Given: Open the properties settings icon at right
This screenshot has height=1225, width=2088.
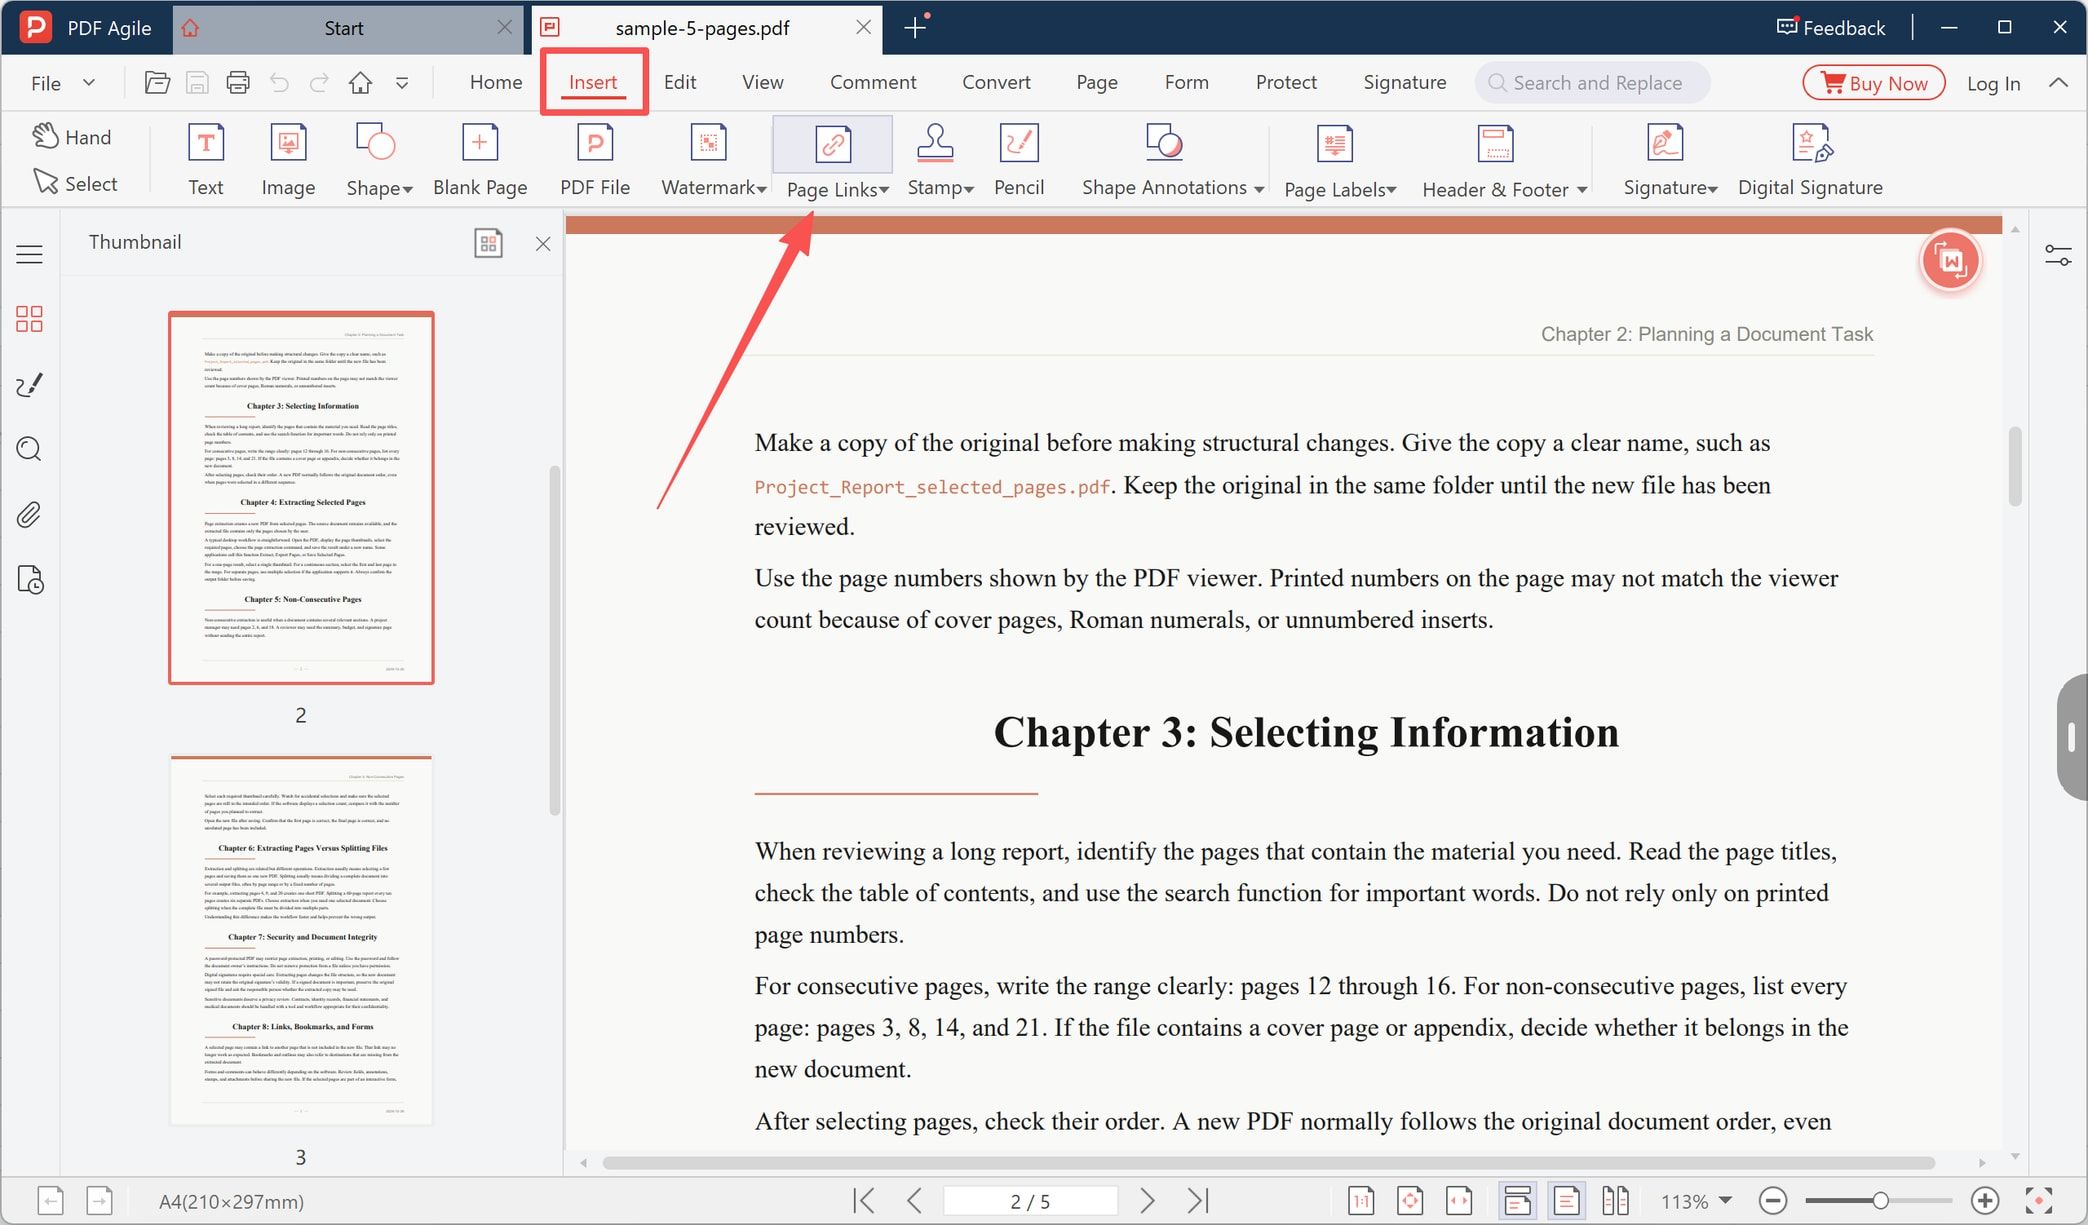Looking at the screenshot, I should [x=2058, y=255].
